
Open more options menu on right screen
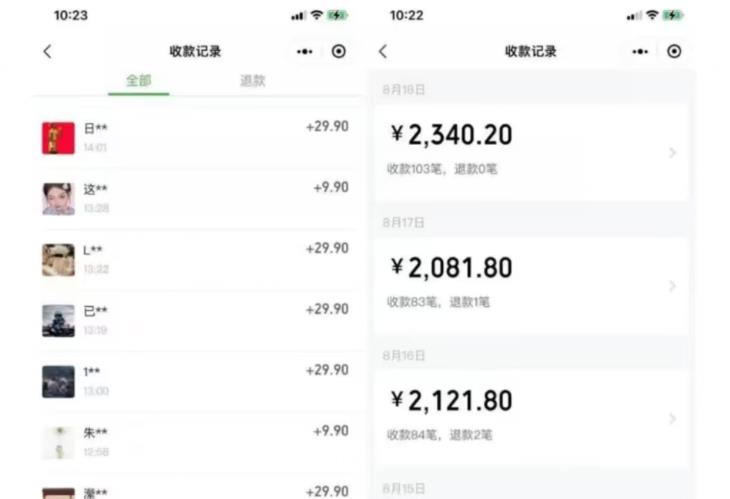coord(640,52)
